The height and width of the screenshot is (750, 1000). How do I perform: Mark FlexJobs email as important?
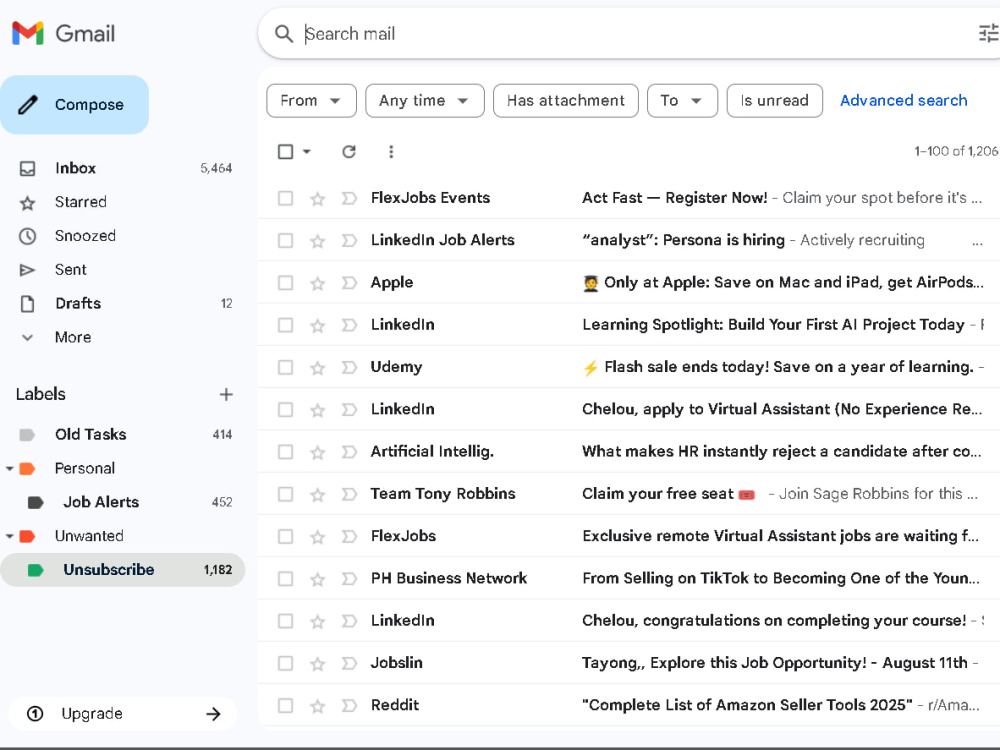click(x=349, y=536)
